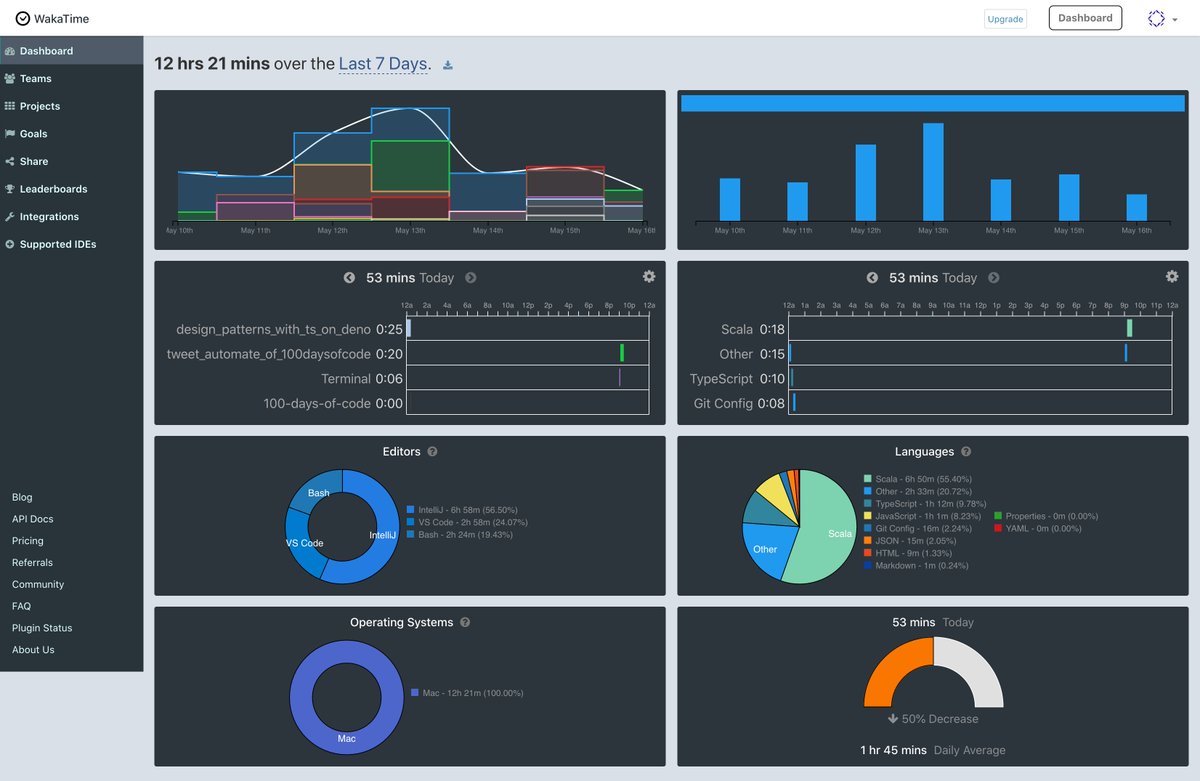Click help icon next to Operating Systems
Screen dimensions: 1200x781
pyautogui.click(x=465, y=623)
